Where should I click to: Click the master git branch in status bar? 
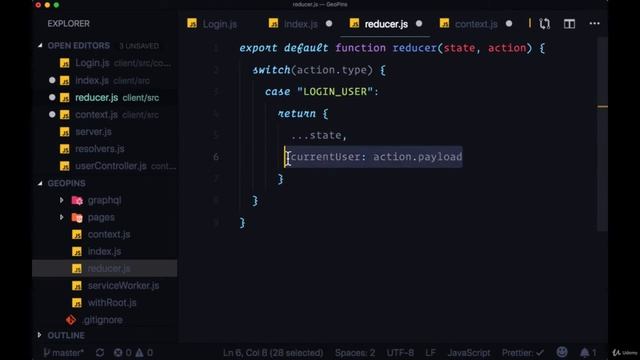63,353
